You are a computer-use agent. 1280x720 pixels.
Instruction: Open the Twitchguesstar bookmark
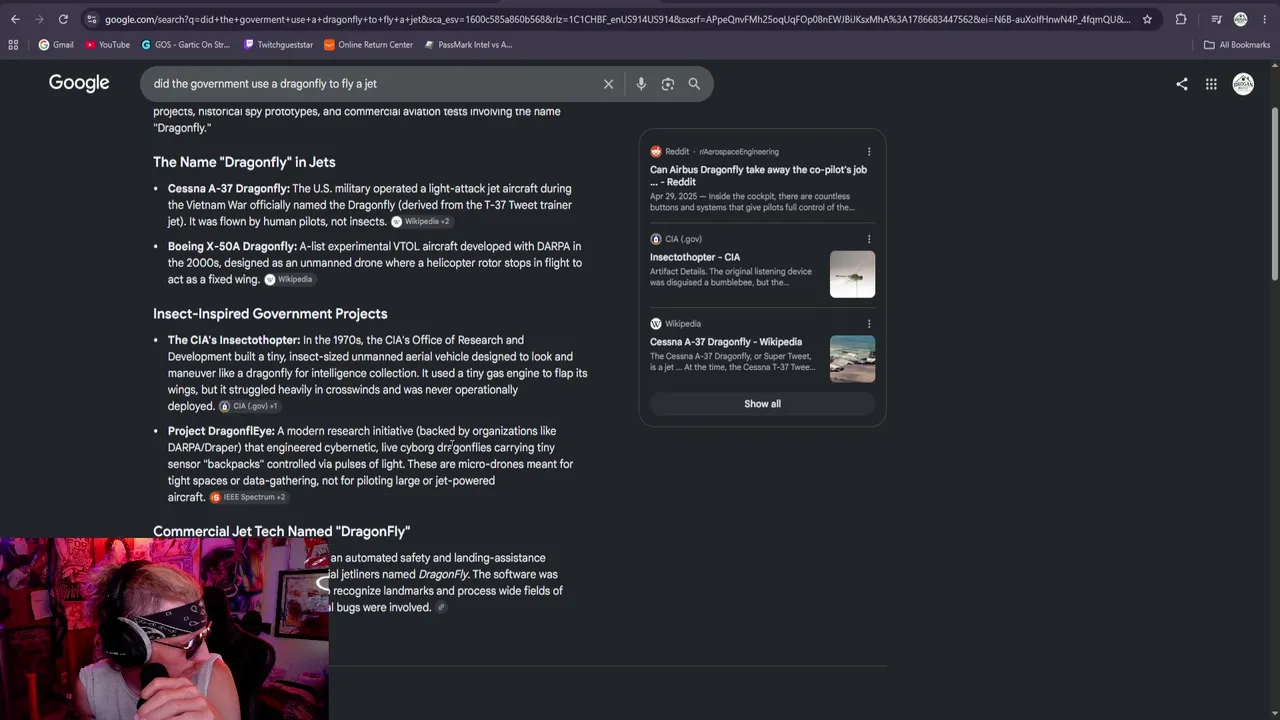[x=277, y=45]
